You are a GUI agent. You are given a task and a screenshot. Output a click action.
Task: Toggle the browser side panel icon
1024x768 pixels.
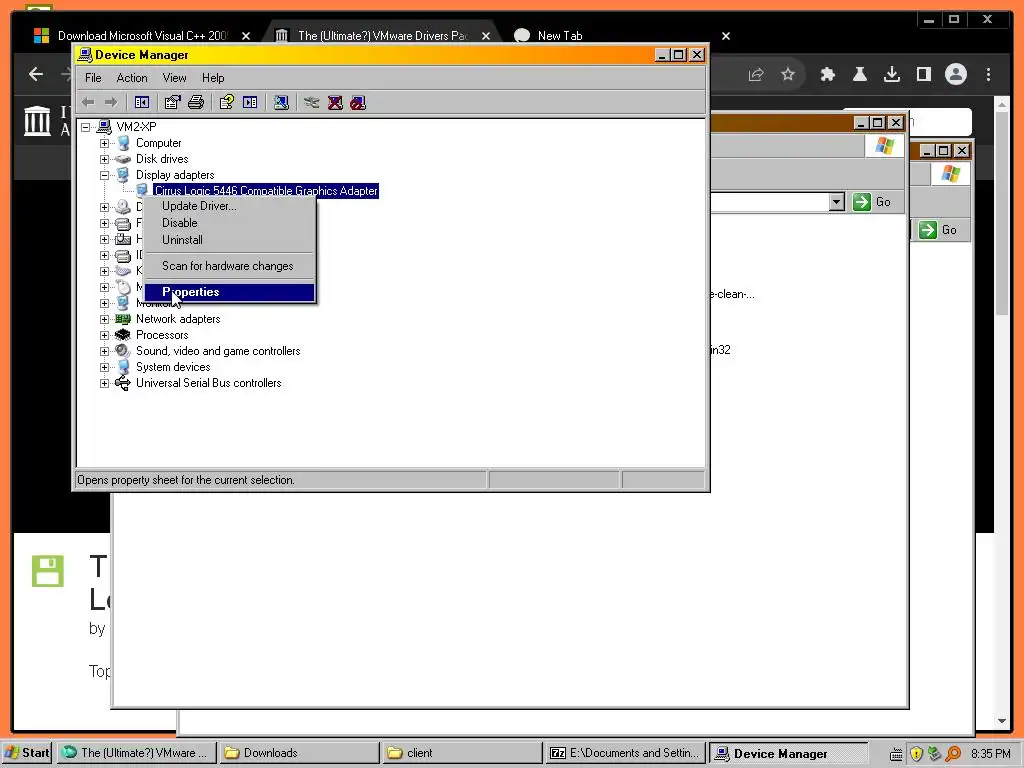923,74
